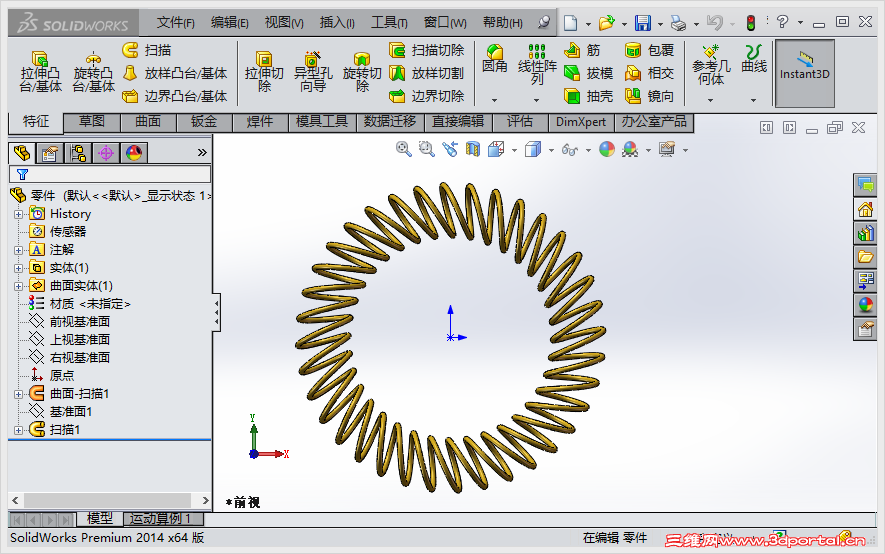Screen dimensions: 885x554
Task: Click the Edit Appearance color ball icon
Action: (607, 150)
